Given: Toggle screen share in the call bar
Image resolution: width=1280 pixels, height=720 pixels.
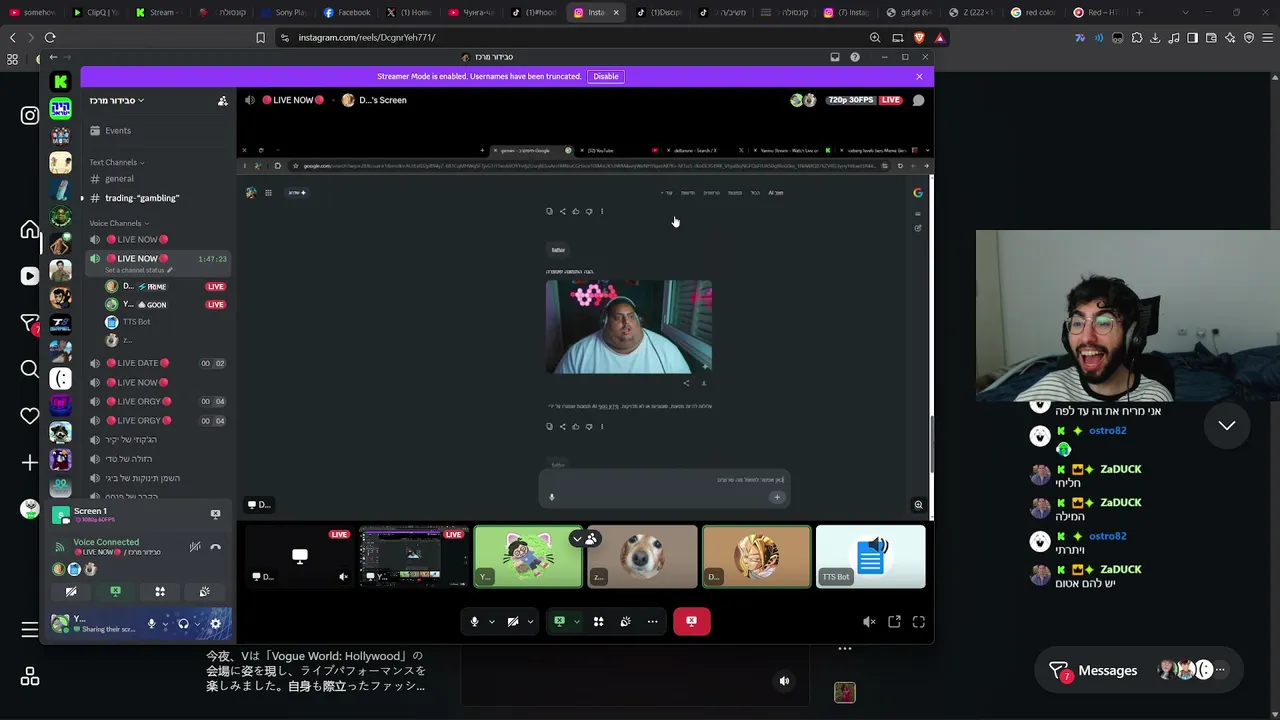Looking at the screenshot, I should (559, 622).
